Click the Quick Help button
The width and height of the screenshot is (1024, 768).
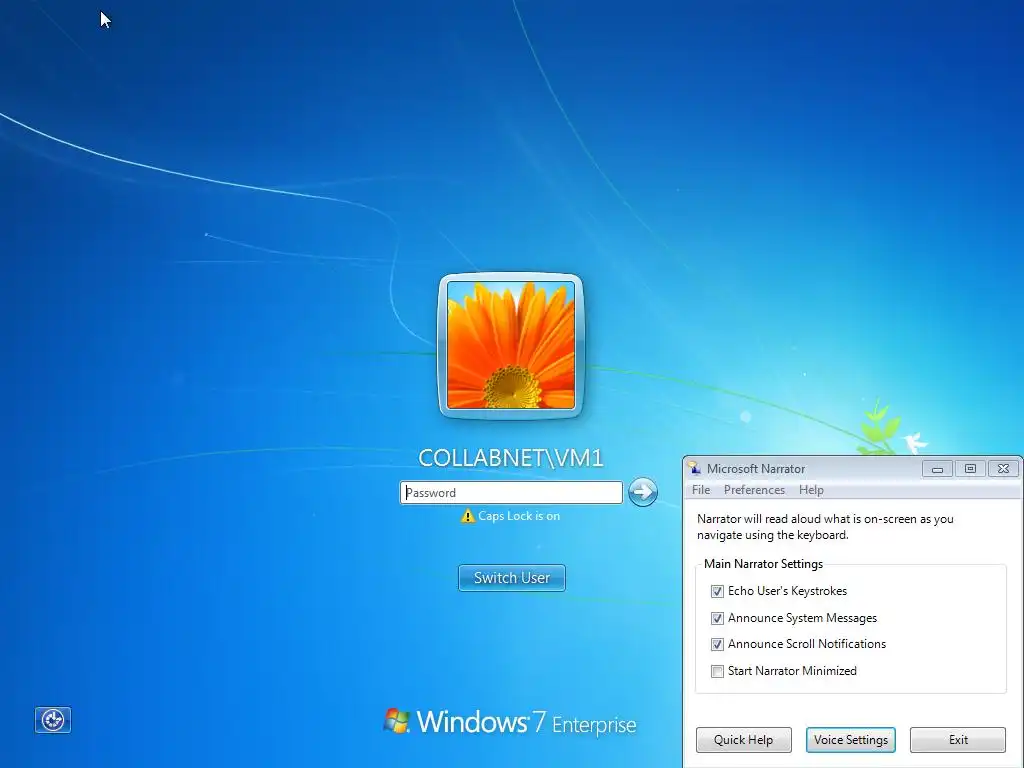pos(744,740)
